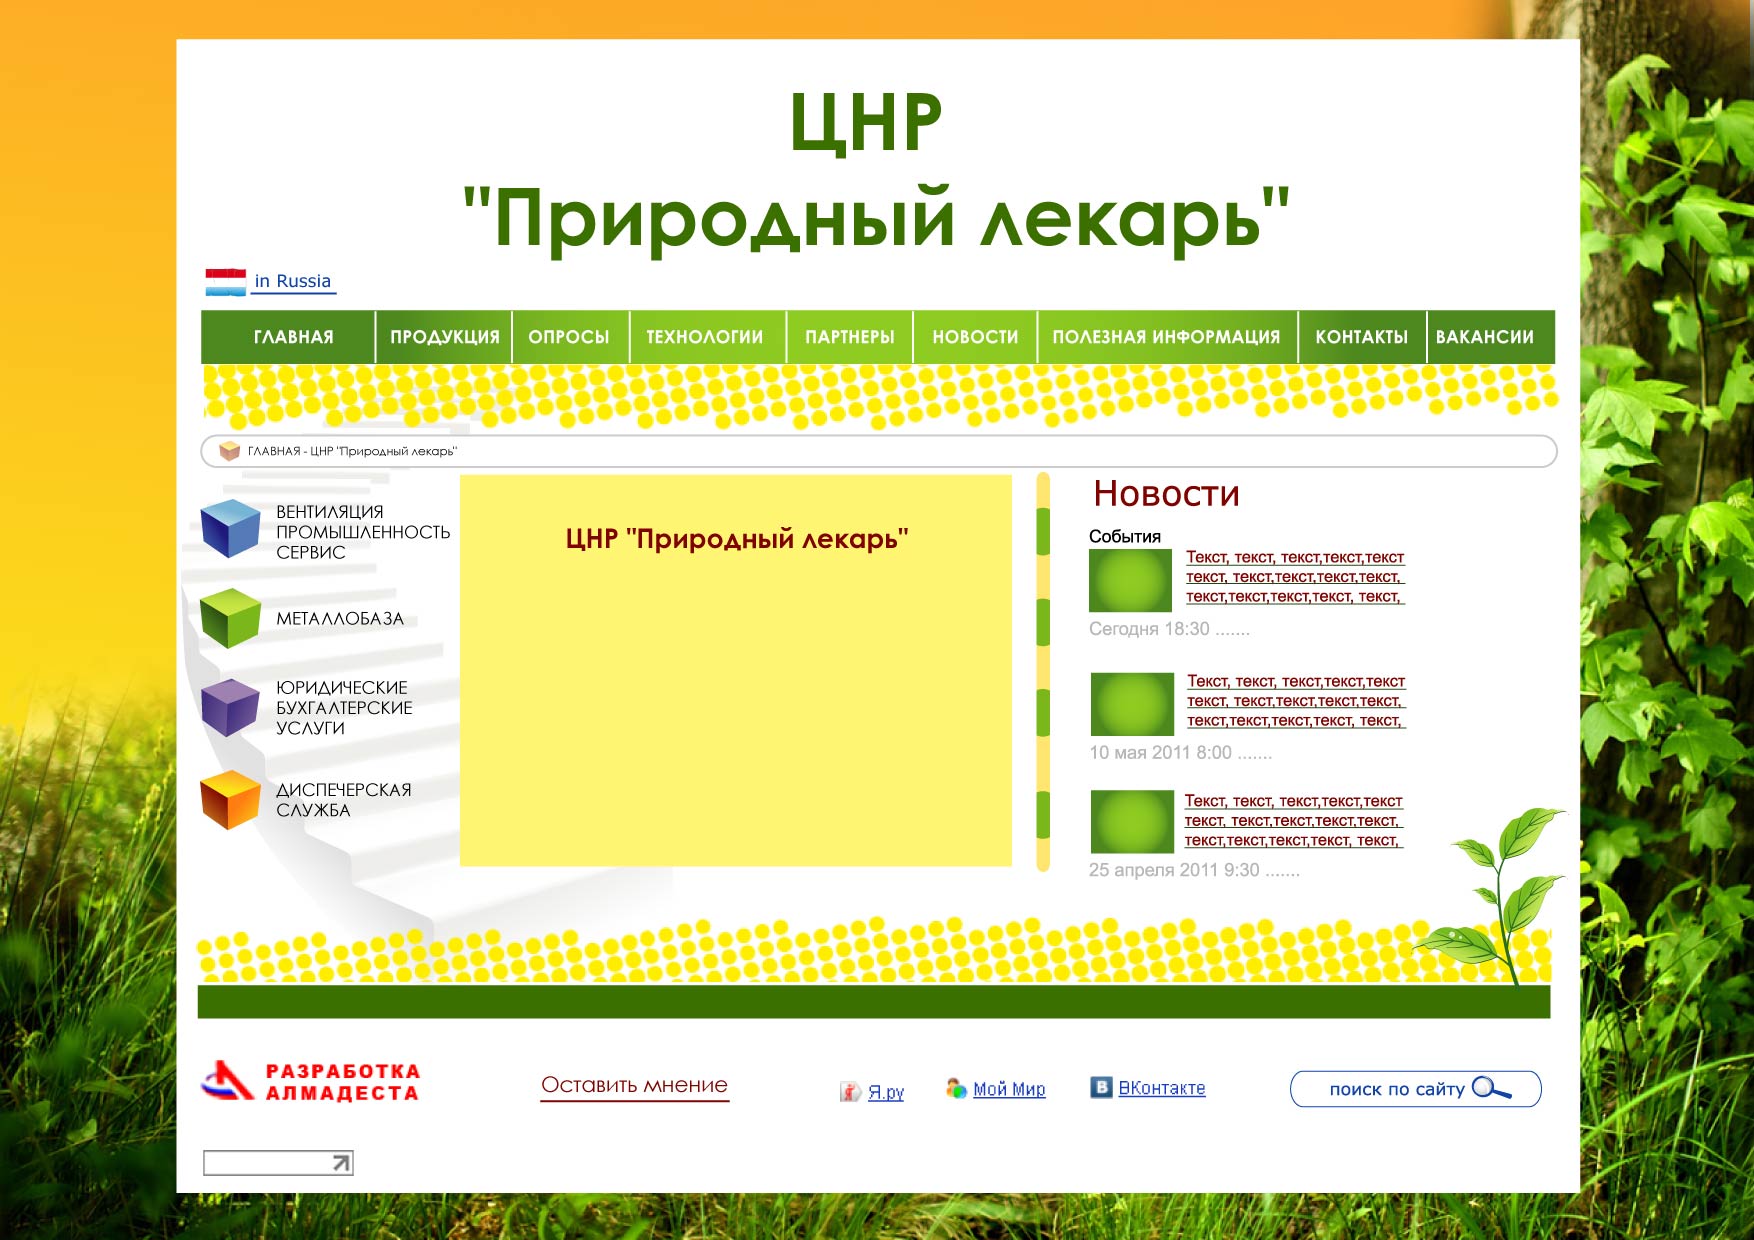Open the in Russia link
Screen dimensions: 1754x1240
click(x=291, y=281)
